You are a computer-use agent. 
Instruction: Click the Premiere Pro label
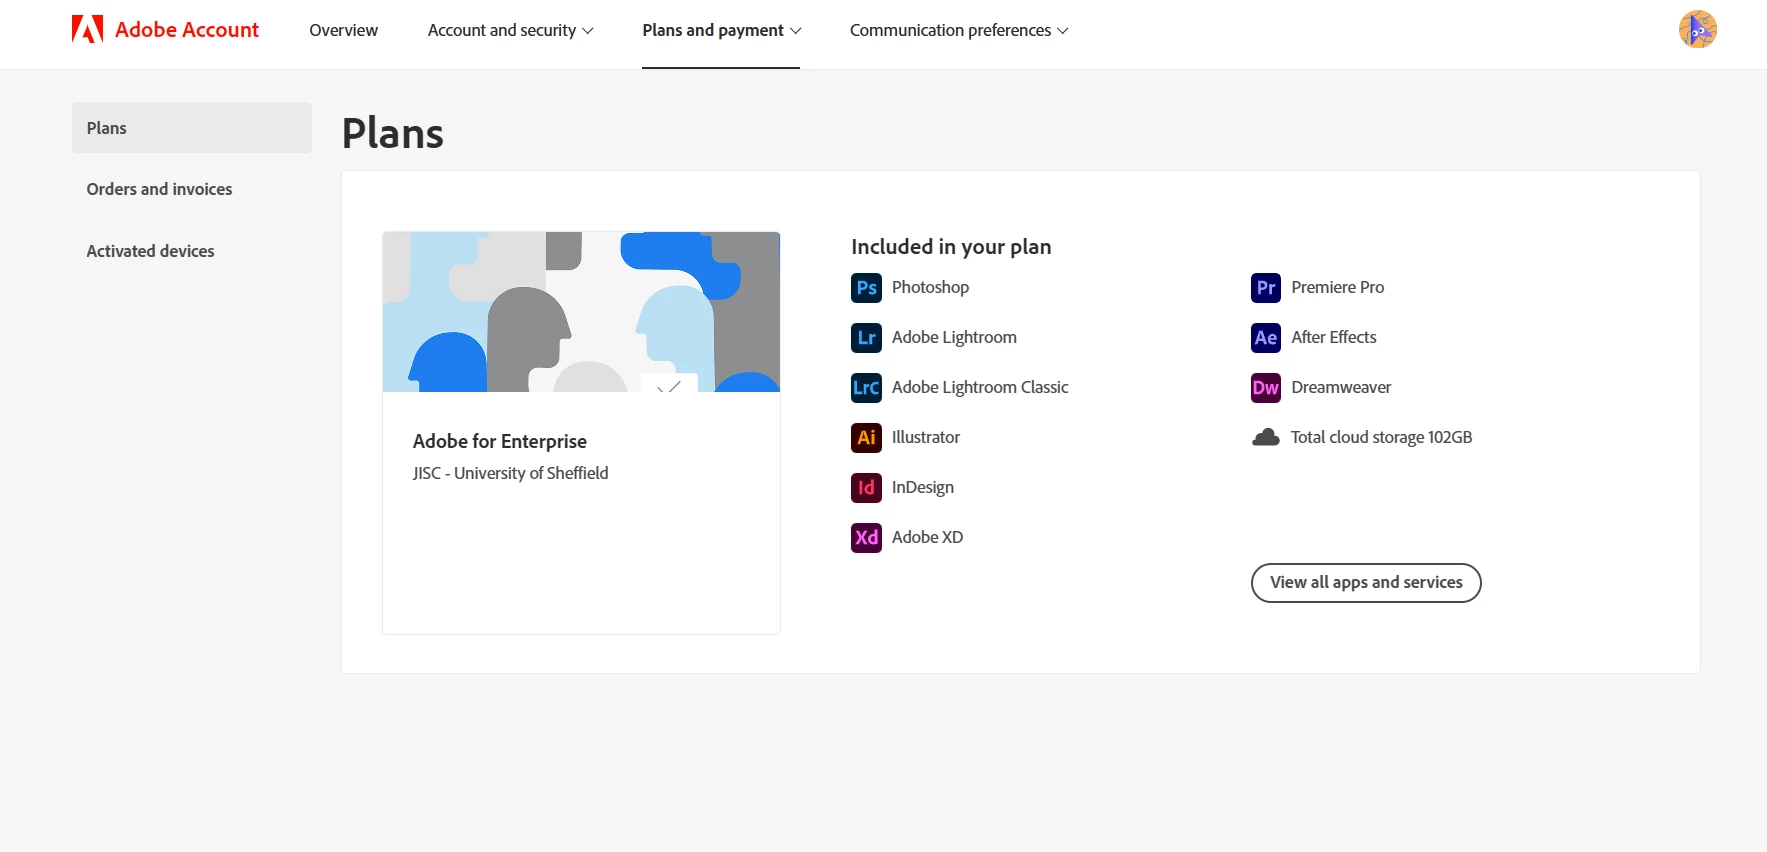pyautogui.click(x=1338, y=287)
